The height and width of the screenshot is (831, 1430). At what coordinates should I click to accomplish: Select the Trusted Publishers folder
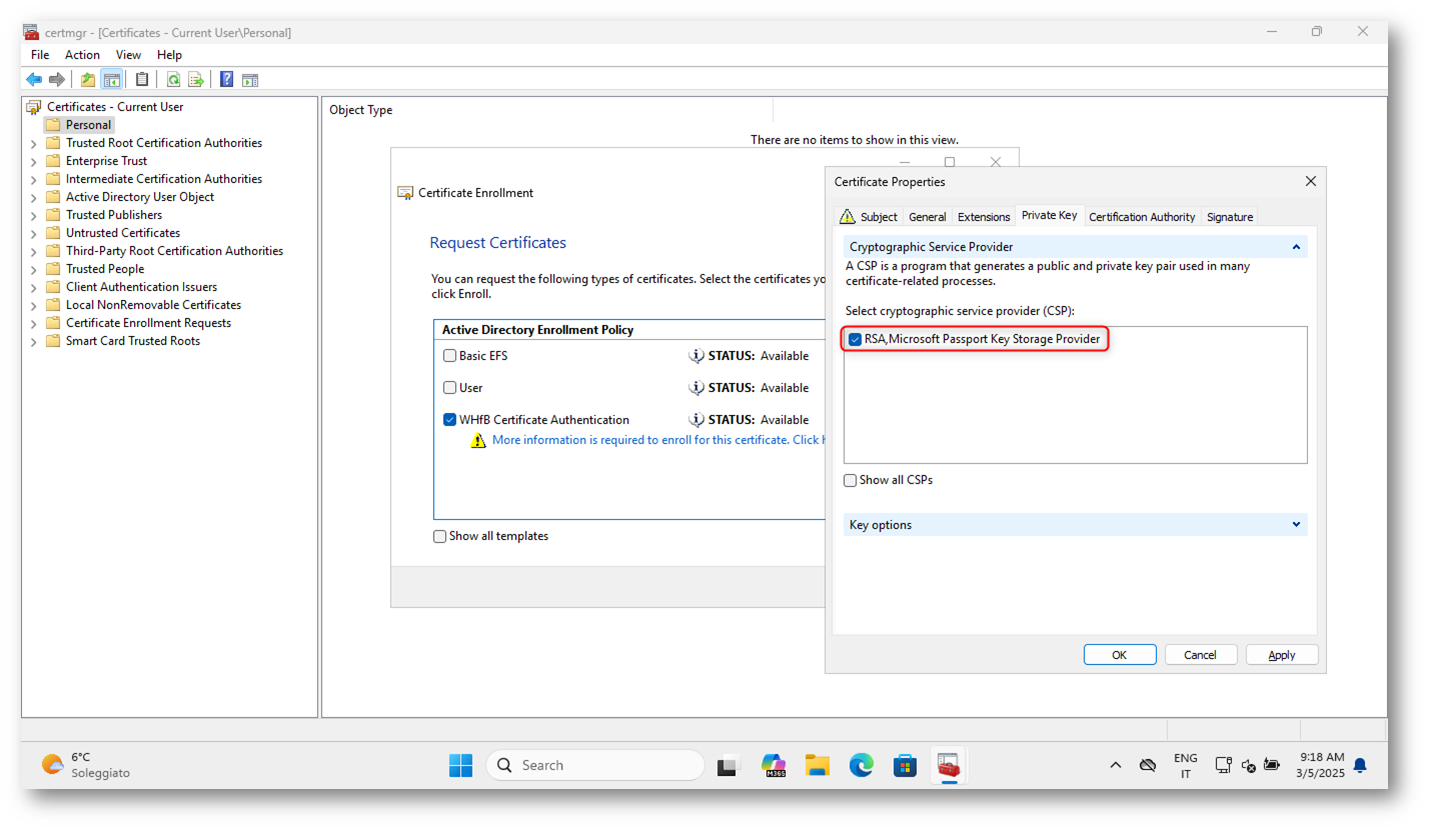coord(113,215)
